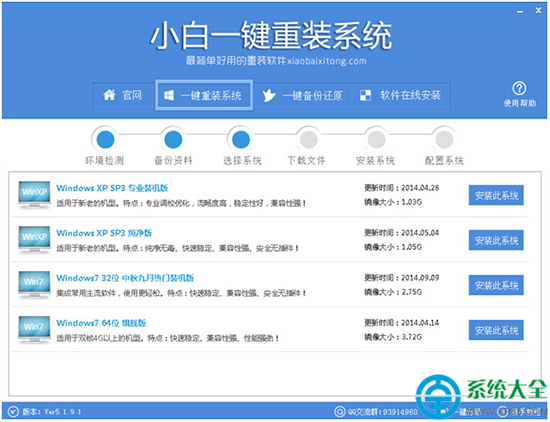This screenshot has height=422, width=550.
Task: Click the 环境检测 step circle
Action: [x=105, y=140]
